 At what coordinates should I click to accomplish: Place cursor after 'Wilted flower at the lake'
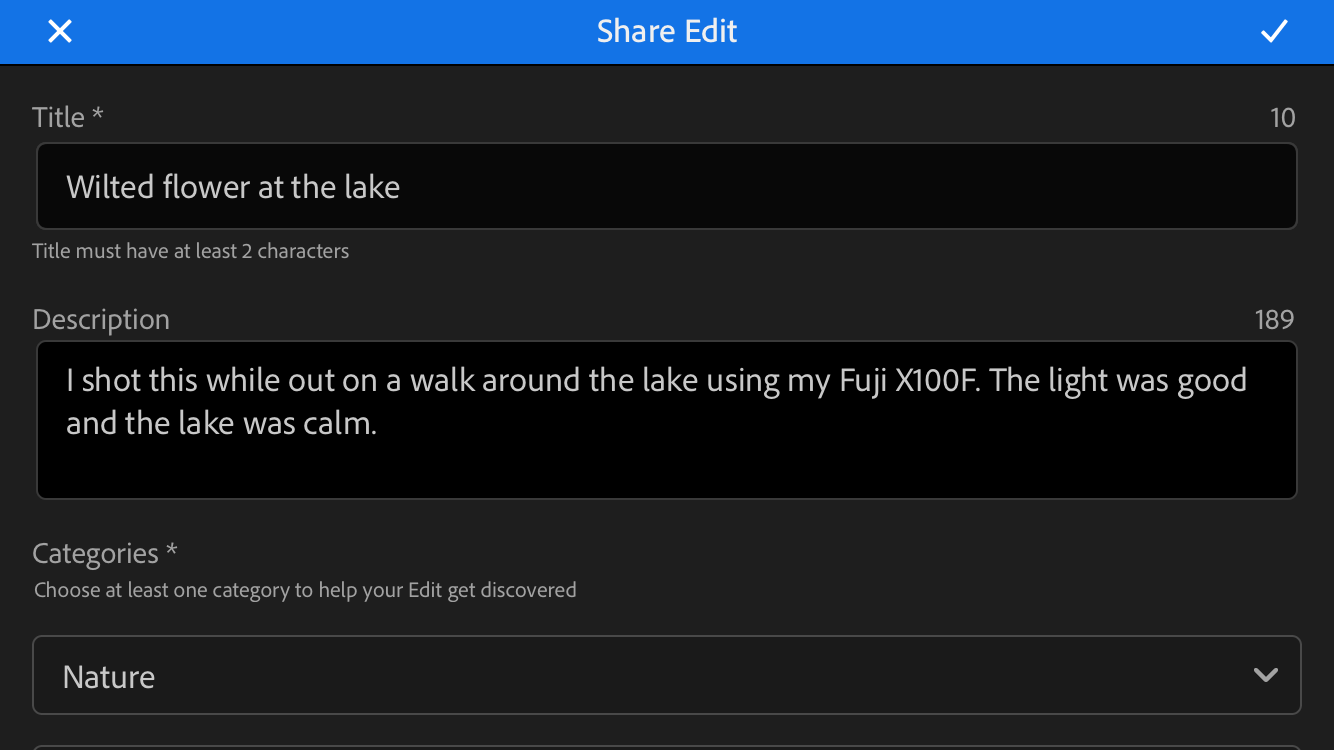coord(401,186)
